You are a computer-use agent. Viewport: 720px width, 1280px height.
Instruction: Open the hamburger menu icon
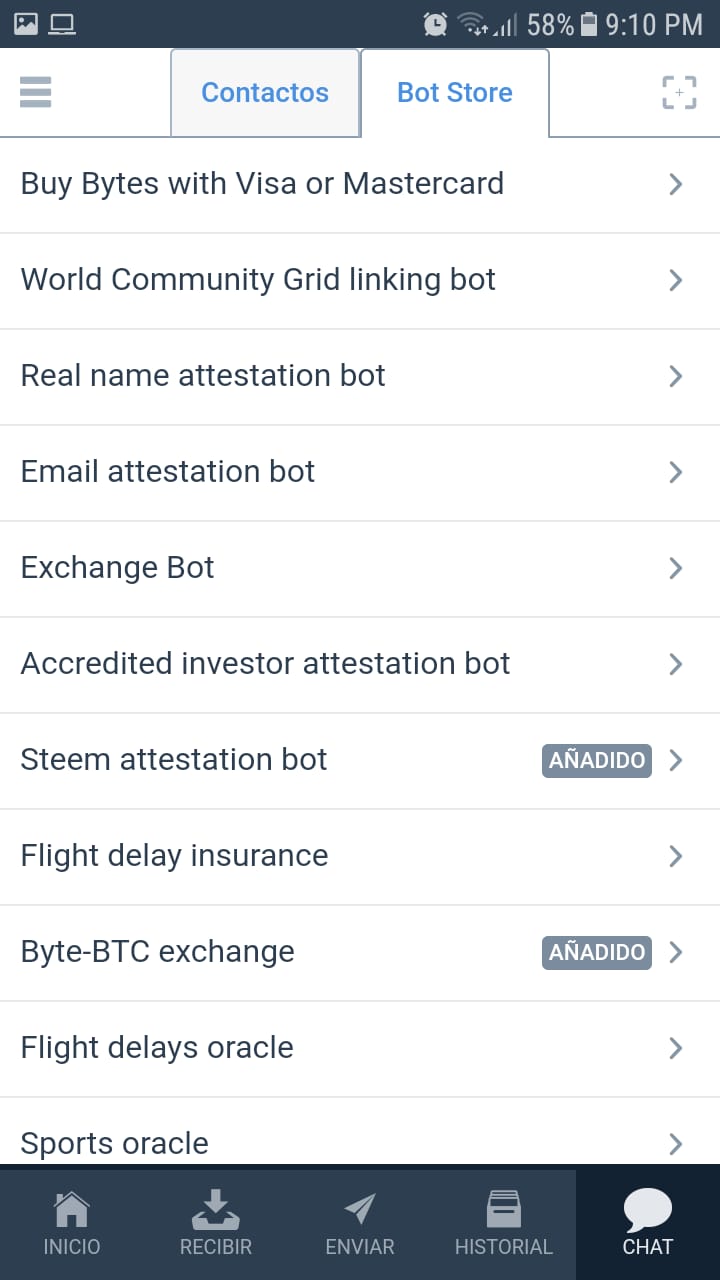(x=35, y=93)
